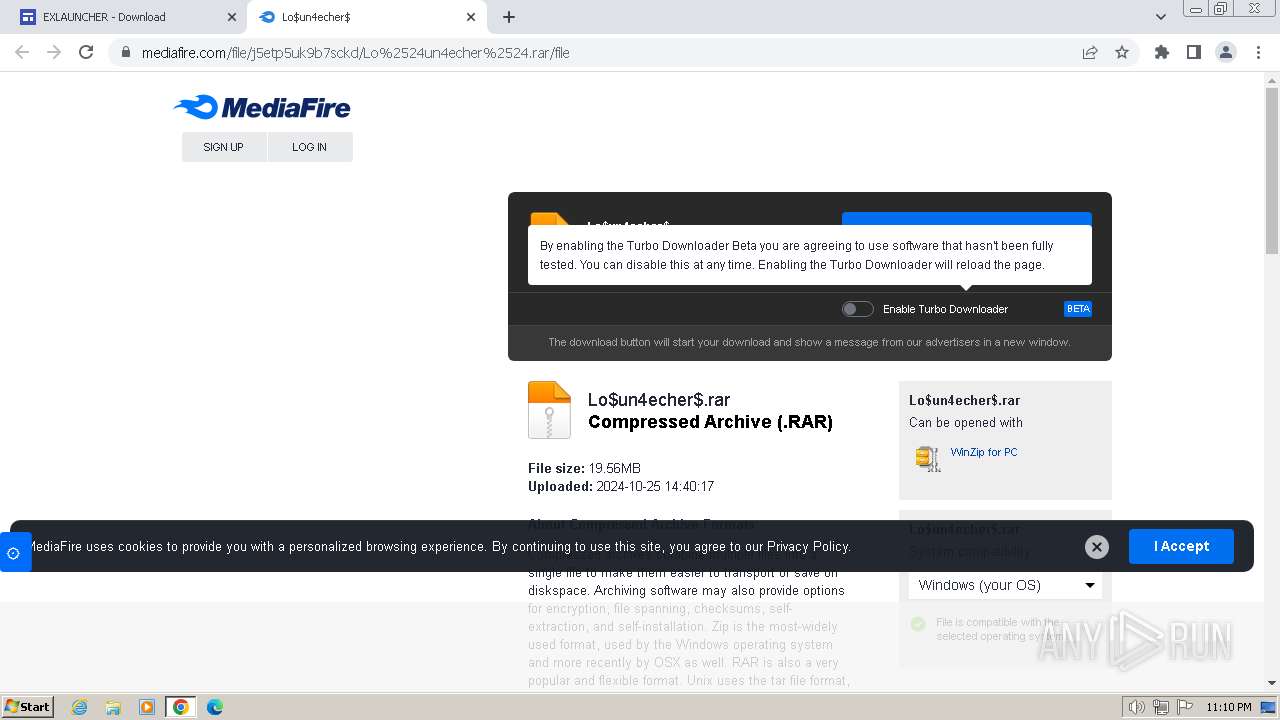
Task: Click the blue download button
Action: tap(967, 219)
